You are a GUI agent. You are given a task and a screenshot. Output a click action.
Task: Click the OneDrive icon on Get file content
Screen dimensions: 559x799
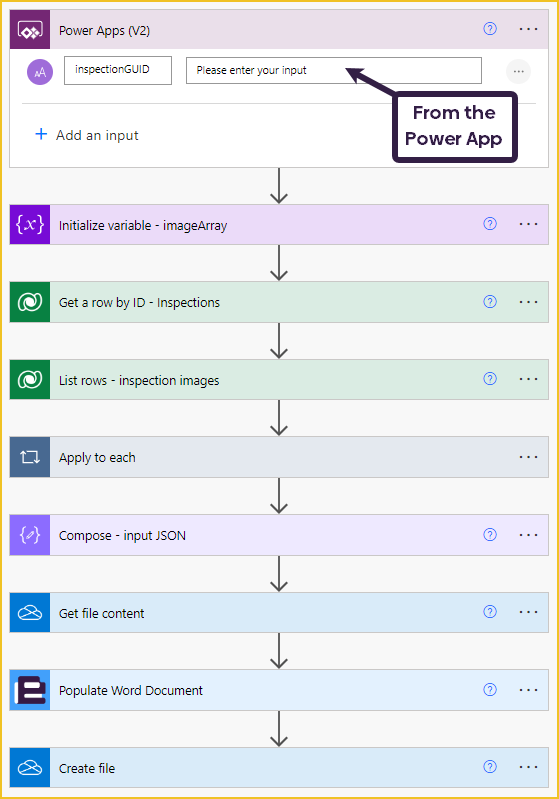(x=30, y=612)
